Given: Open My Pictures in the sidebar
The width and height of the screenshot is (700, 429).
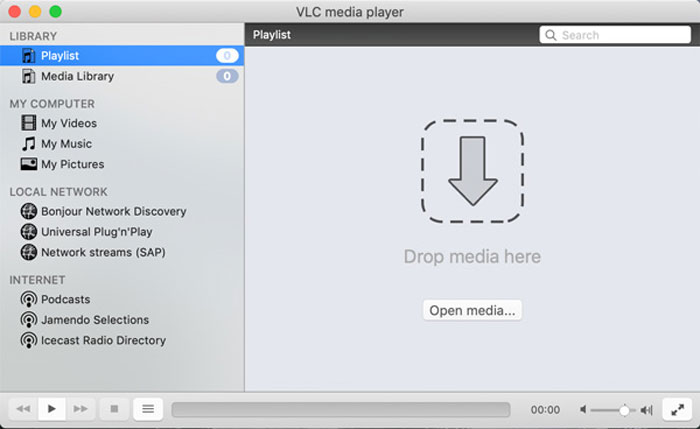Looking at the screenshot, I should click(x=73, y=164).
